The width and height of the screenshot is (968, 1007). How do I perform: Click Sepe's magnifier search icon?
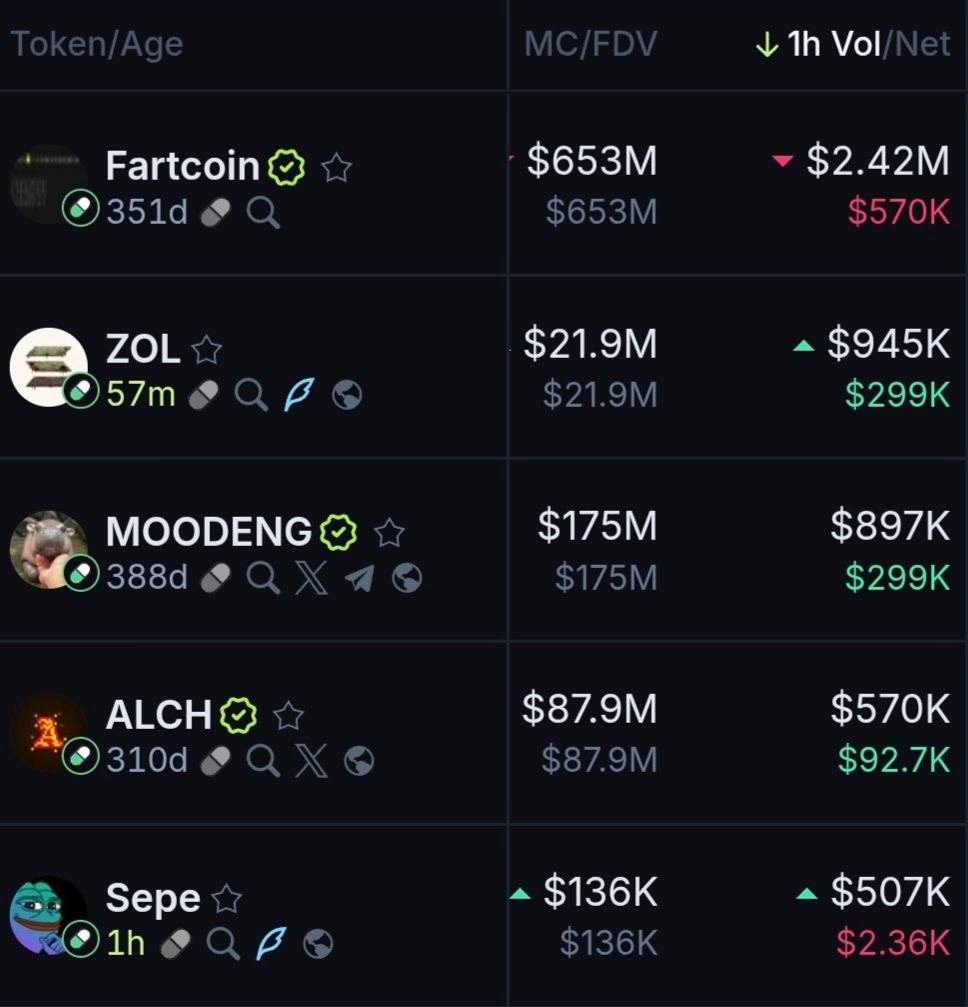[223, 944]
